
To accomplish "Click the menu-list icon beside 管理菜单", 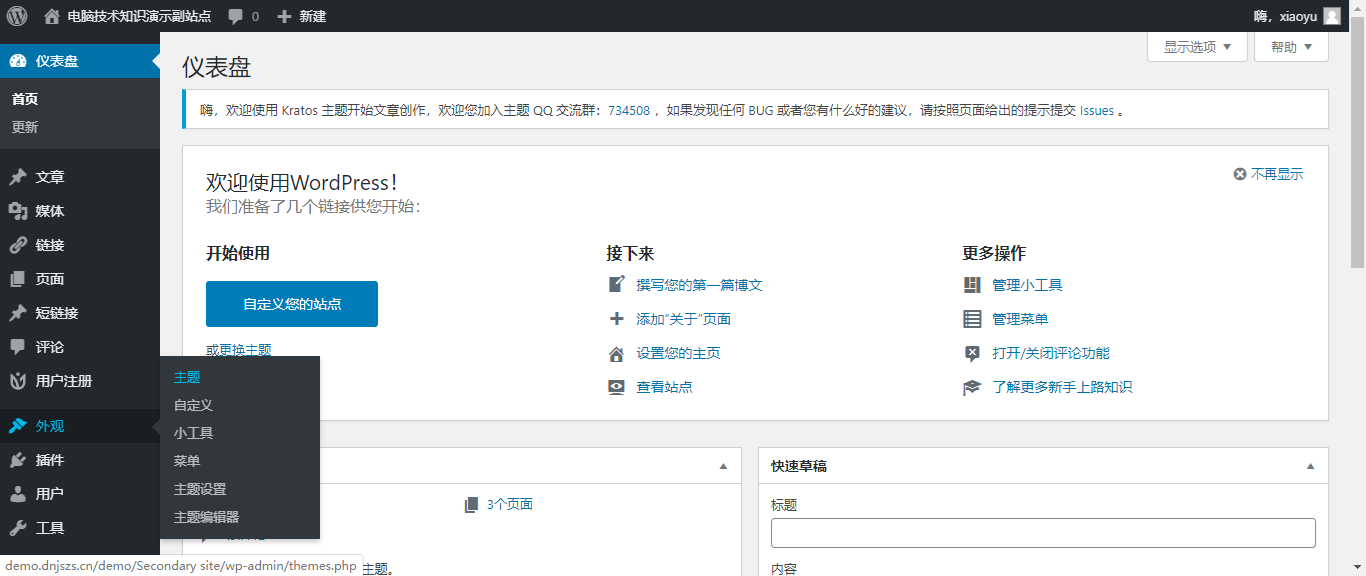I will click(972, 319).
